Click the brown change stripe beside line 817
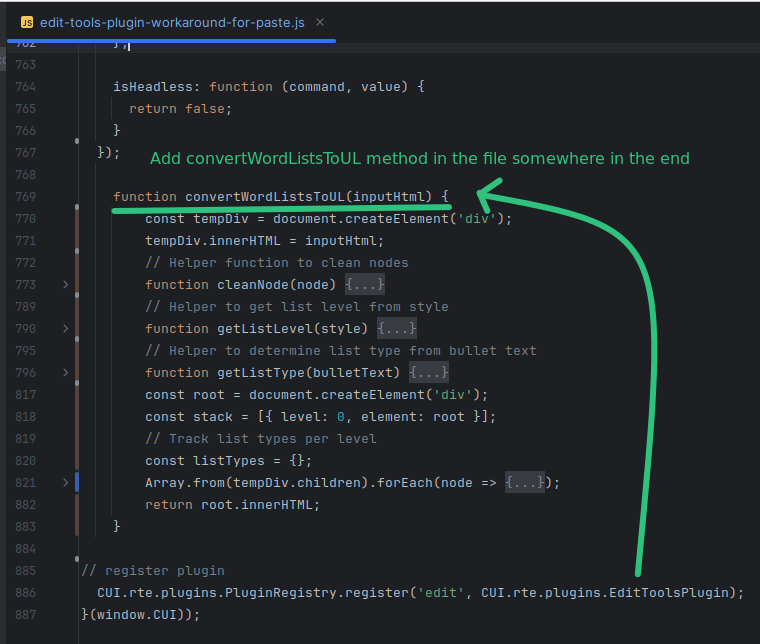The height and width of the screenshot is (644, 760). point(77,395)
